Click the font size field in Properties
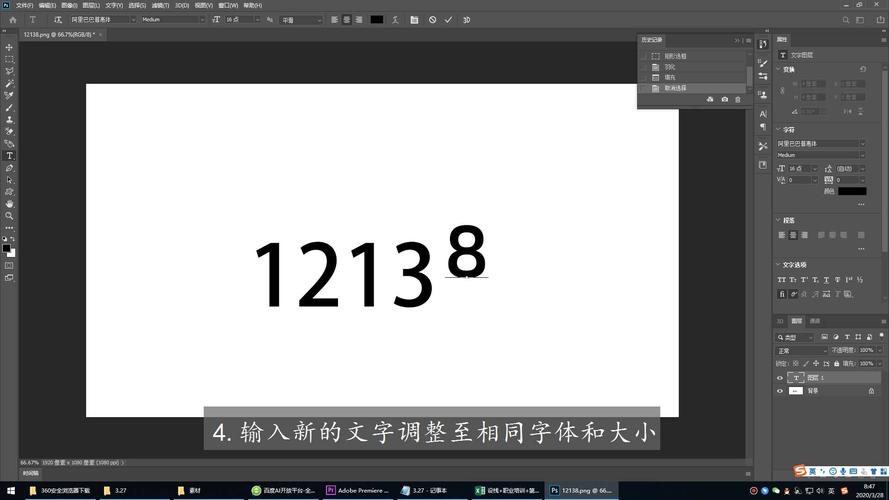The width and height of the screenshot is (889, 500). point(799,169)
